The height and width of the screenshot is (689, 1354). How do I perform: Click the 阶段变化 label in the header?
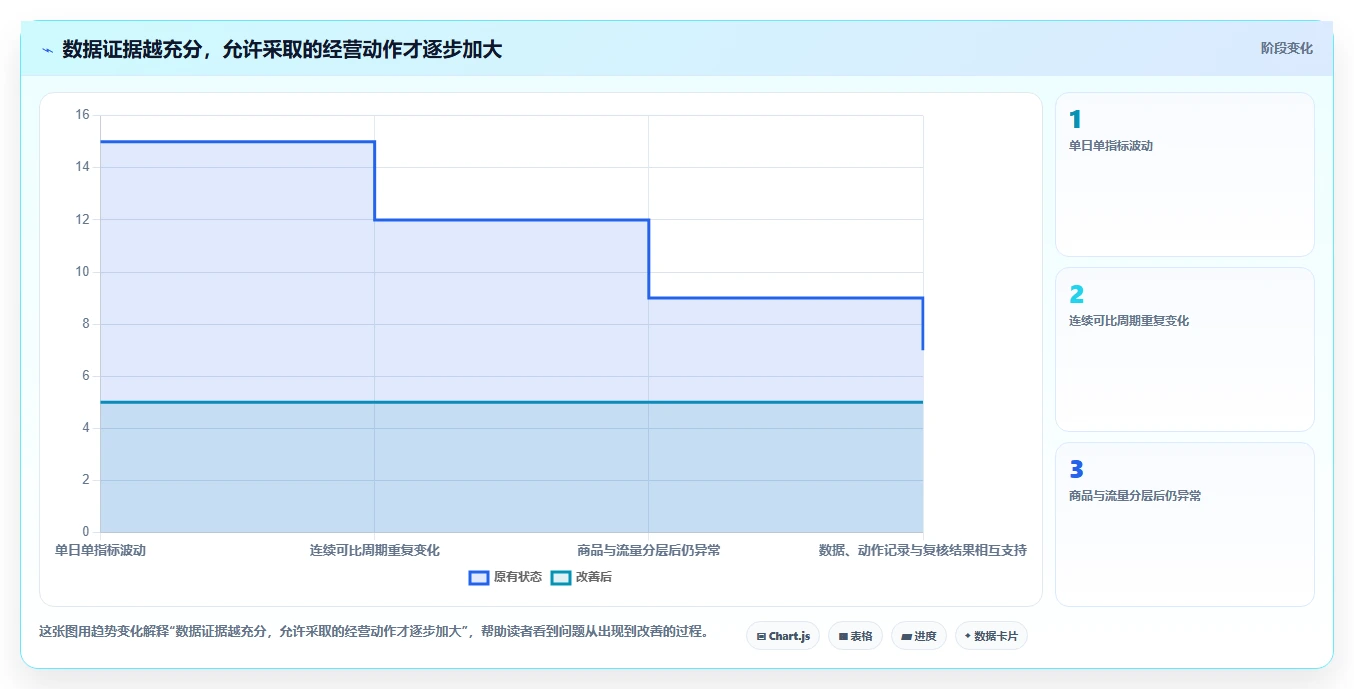(x=1287, y=48)
